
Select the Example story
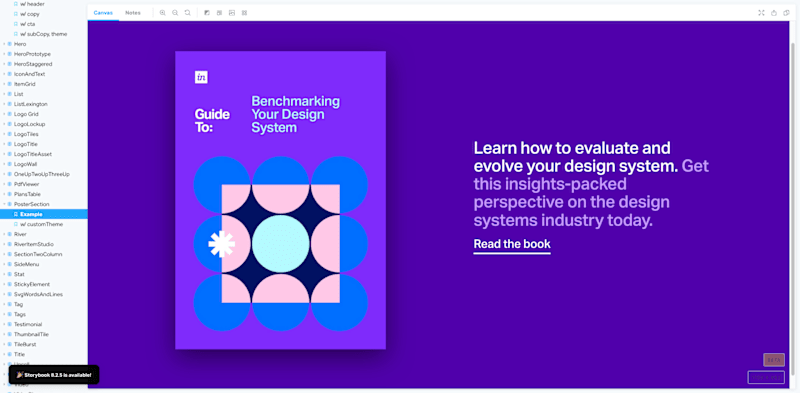pos(44,214)
